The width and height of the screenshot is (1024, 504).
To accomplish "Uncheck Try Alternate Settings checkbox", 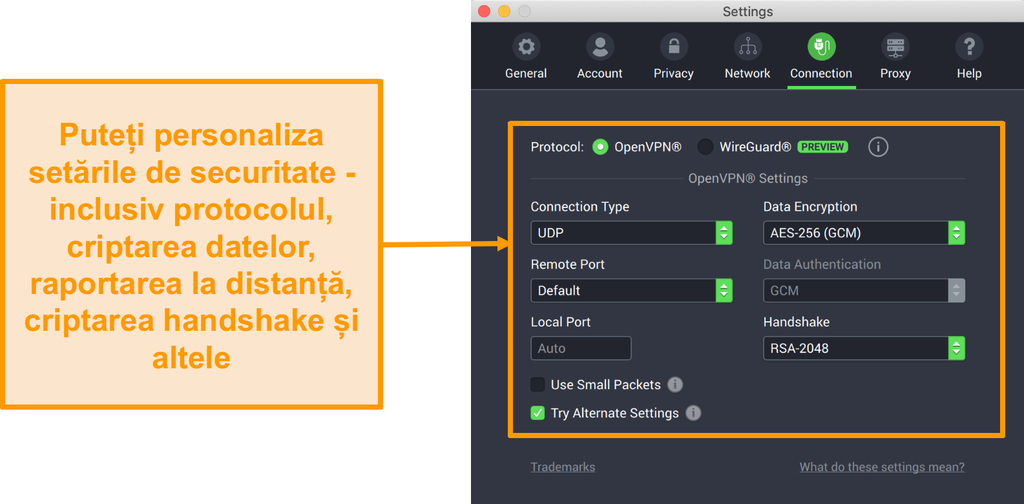I will click(x=537, y=413).
